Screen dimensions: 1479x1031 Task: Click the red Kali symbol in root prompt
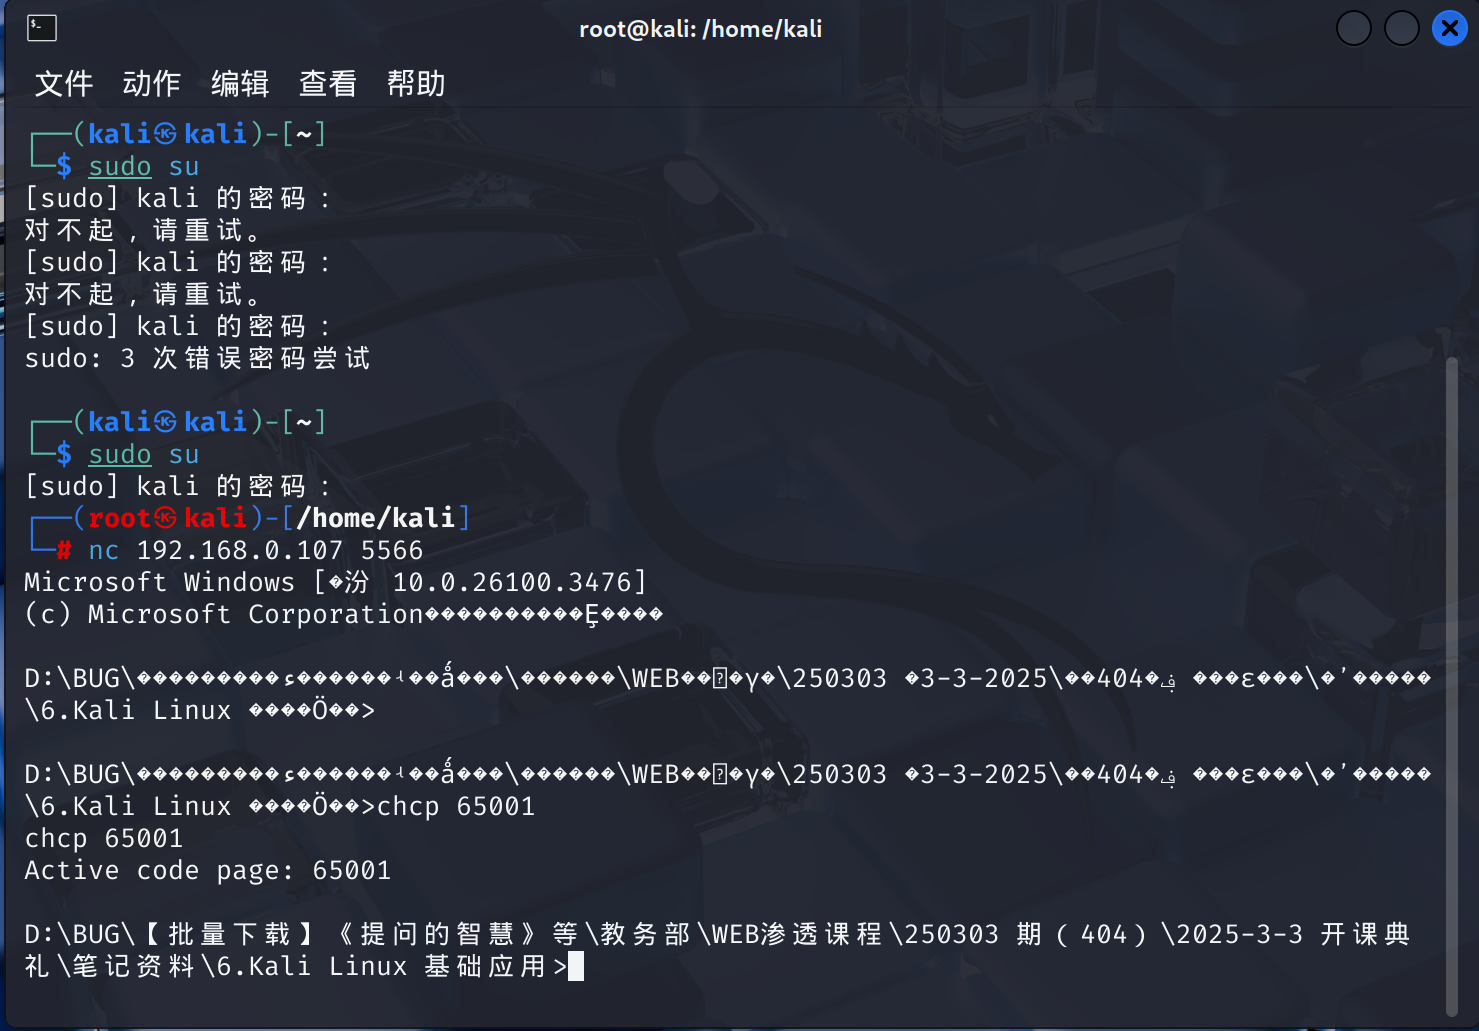click(x=166, y=518)
